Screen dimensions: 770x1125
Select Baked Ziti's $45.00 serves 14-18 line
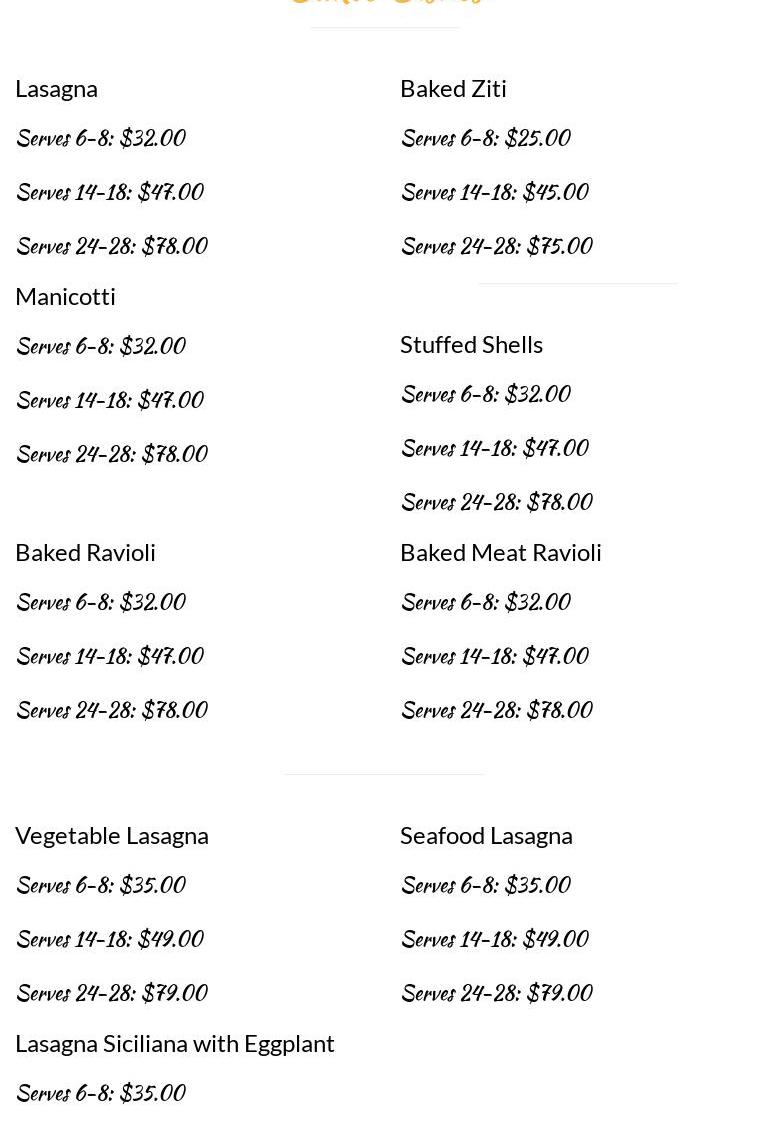point(494,192)
